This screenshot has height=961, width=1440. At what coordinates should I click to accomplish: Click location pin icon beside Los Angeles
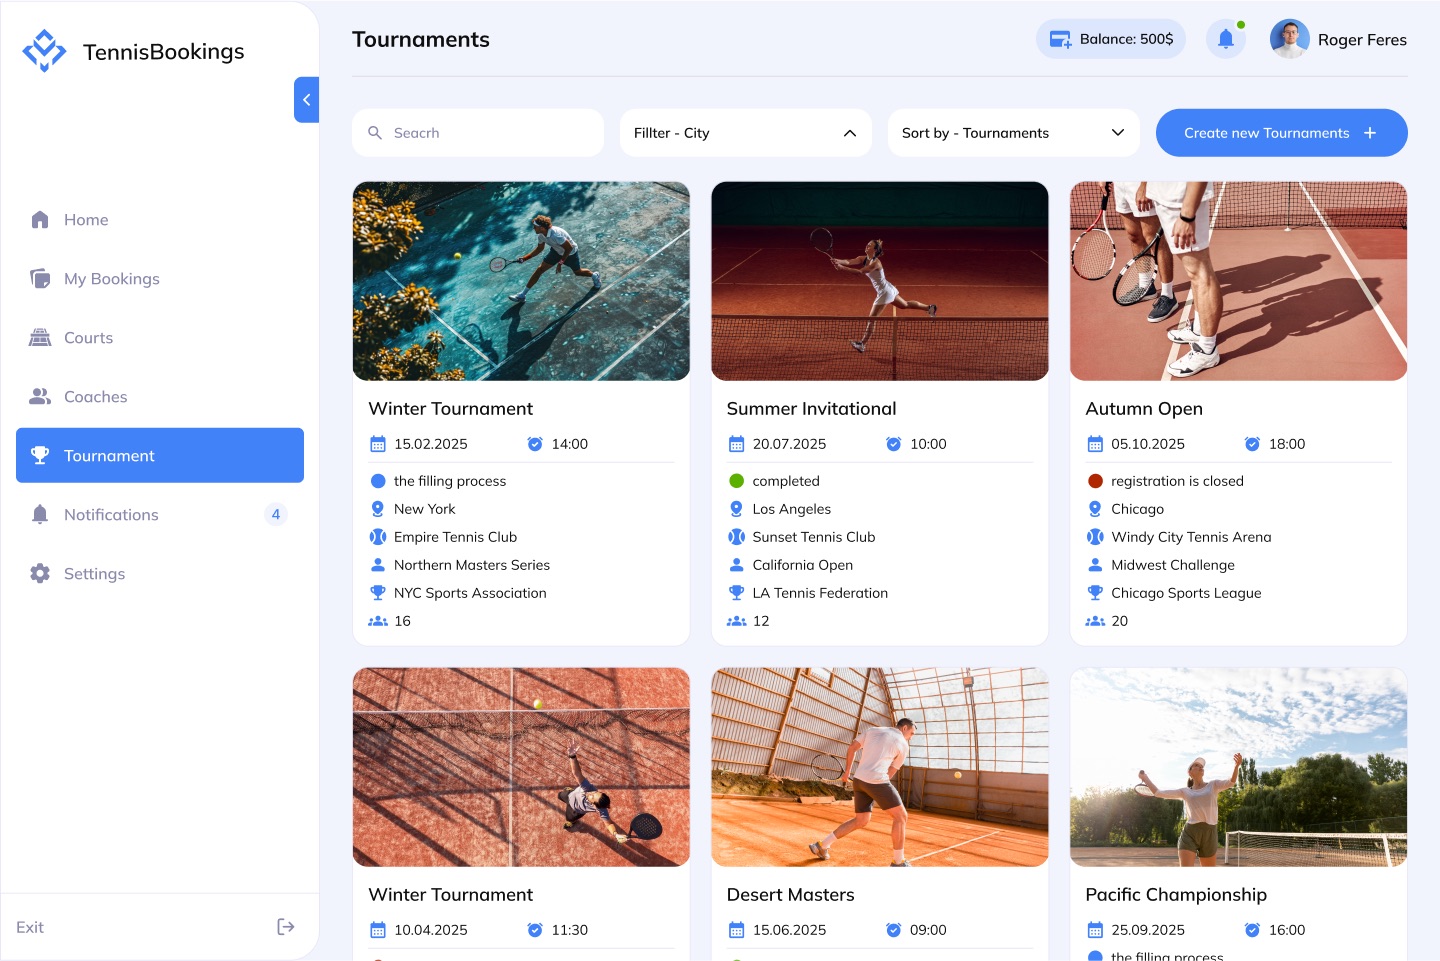click(737, 509)
